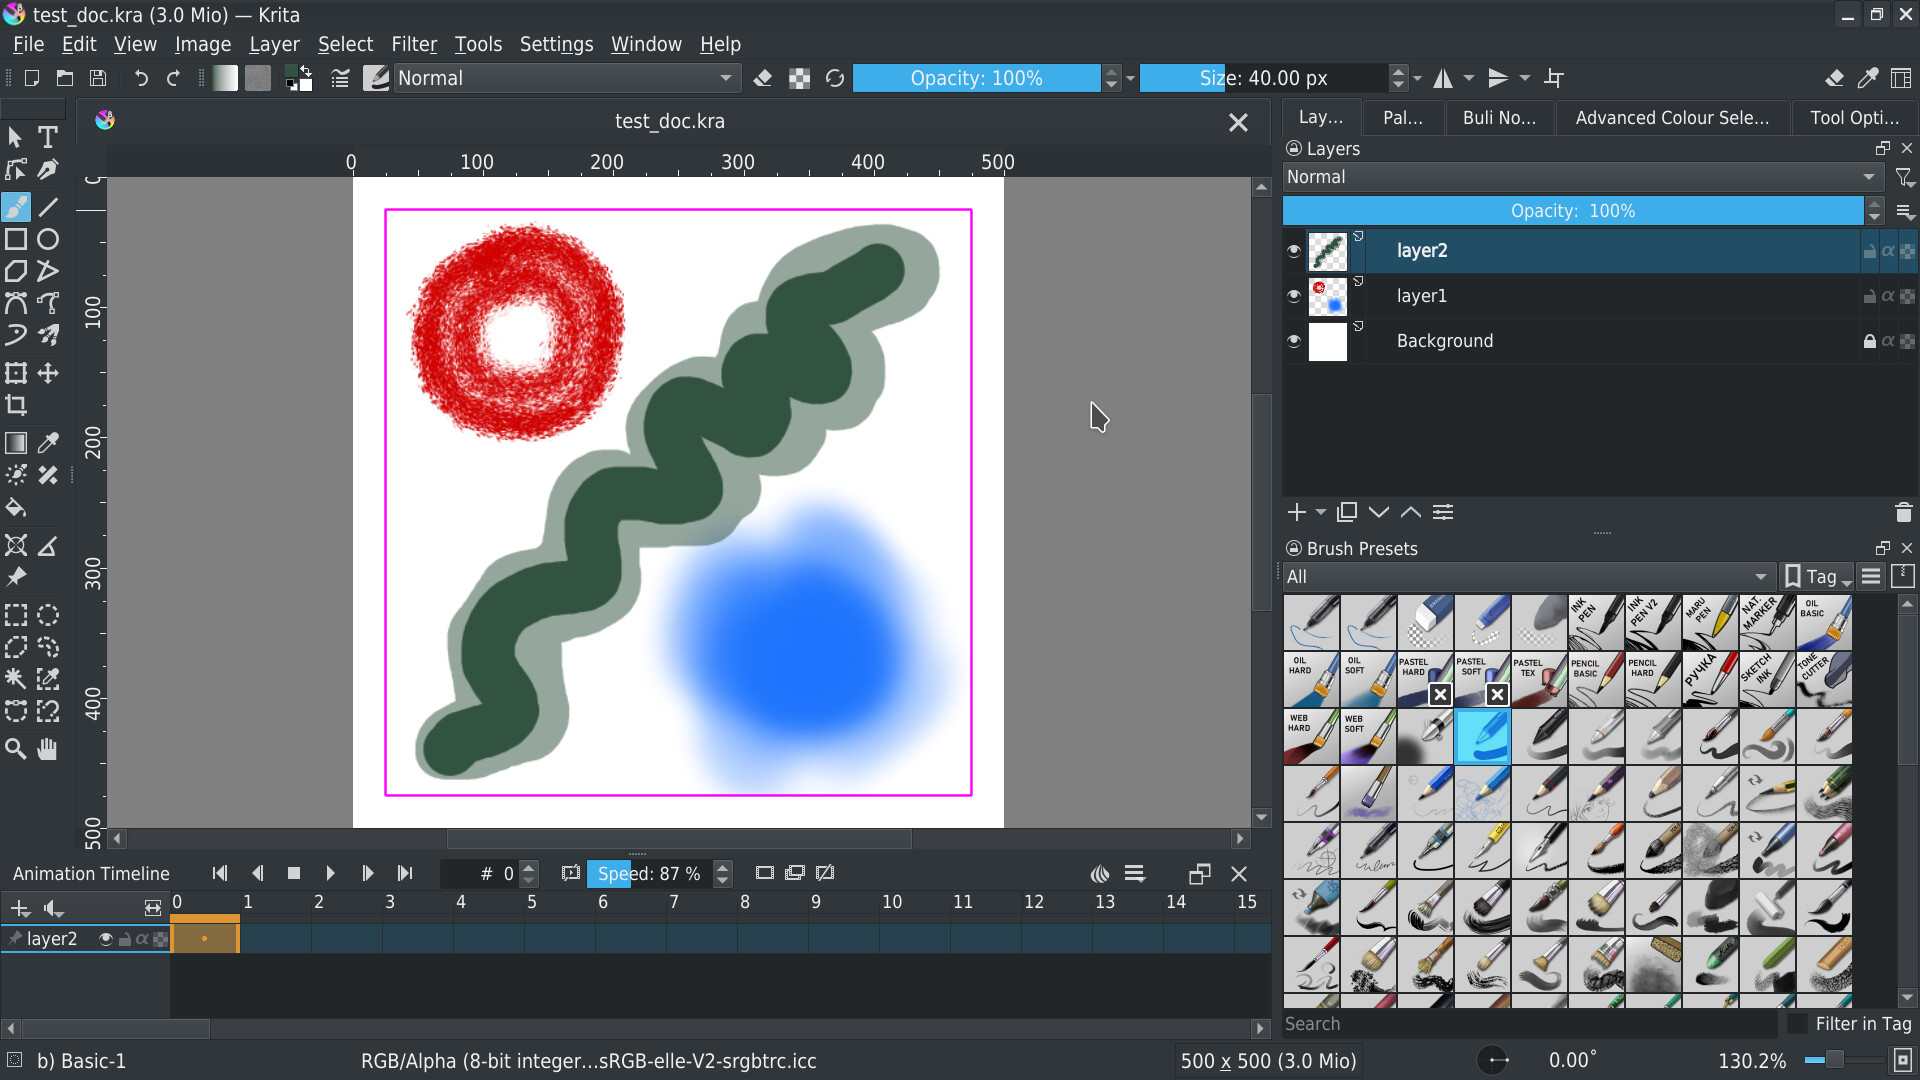This screenshot has height=1080, width=1920.
Task: Switch to the Advanced Colour Selector tab
Action: click(1672, 118)
